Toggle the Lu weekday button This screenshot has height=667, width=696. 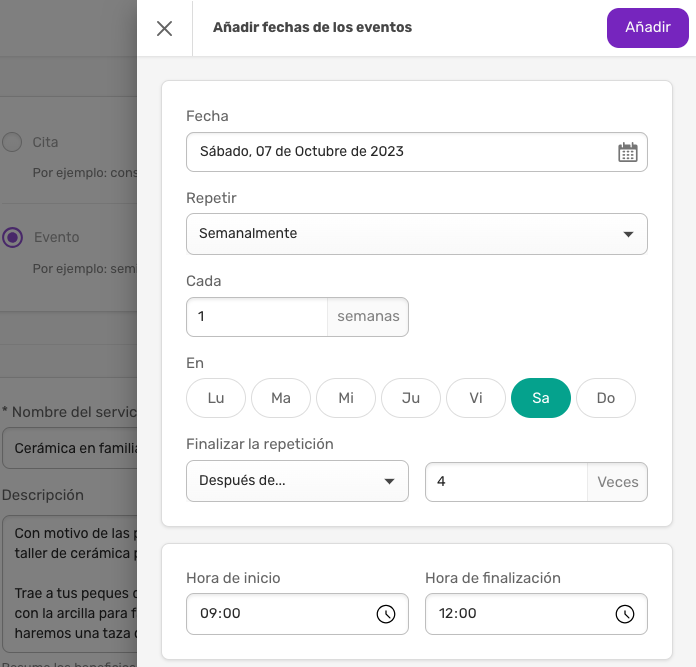coord(216,398)
